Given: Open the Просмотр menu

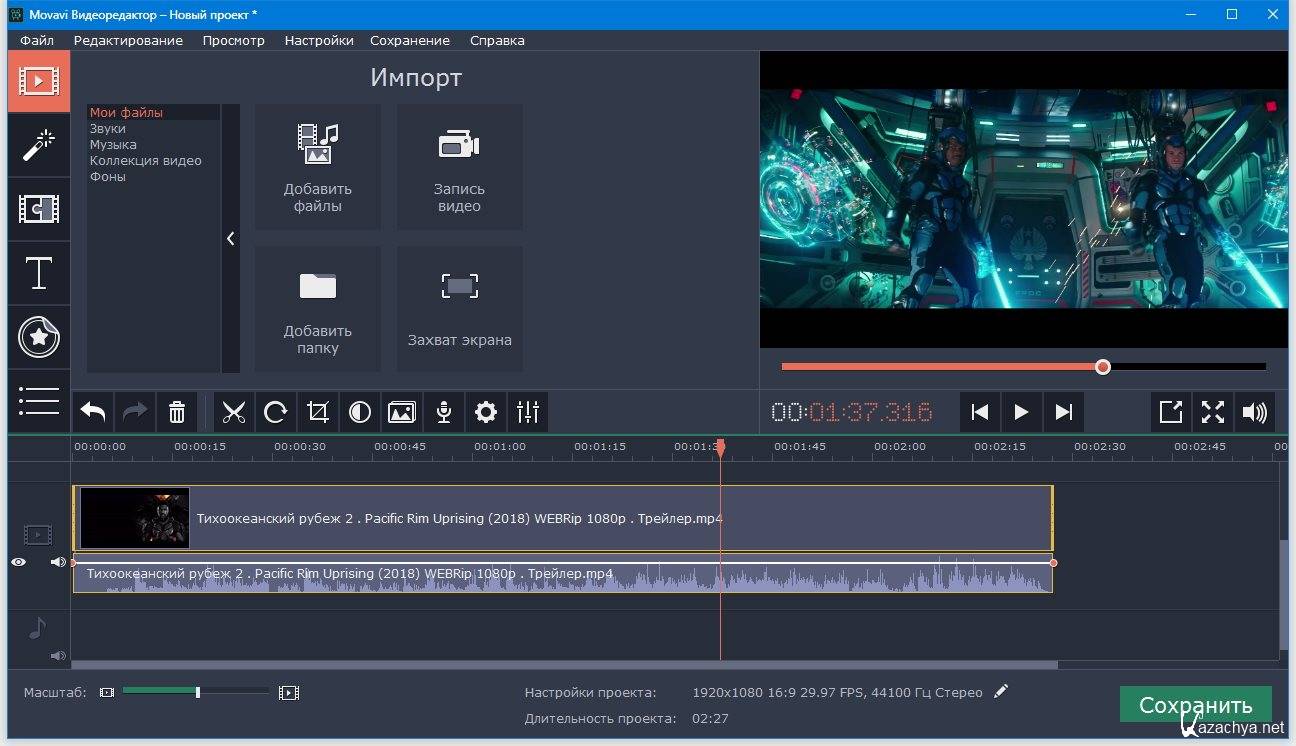Looking at the screenshot, I should click(x=233, y=40).
